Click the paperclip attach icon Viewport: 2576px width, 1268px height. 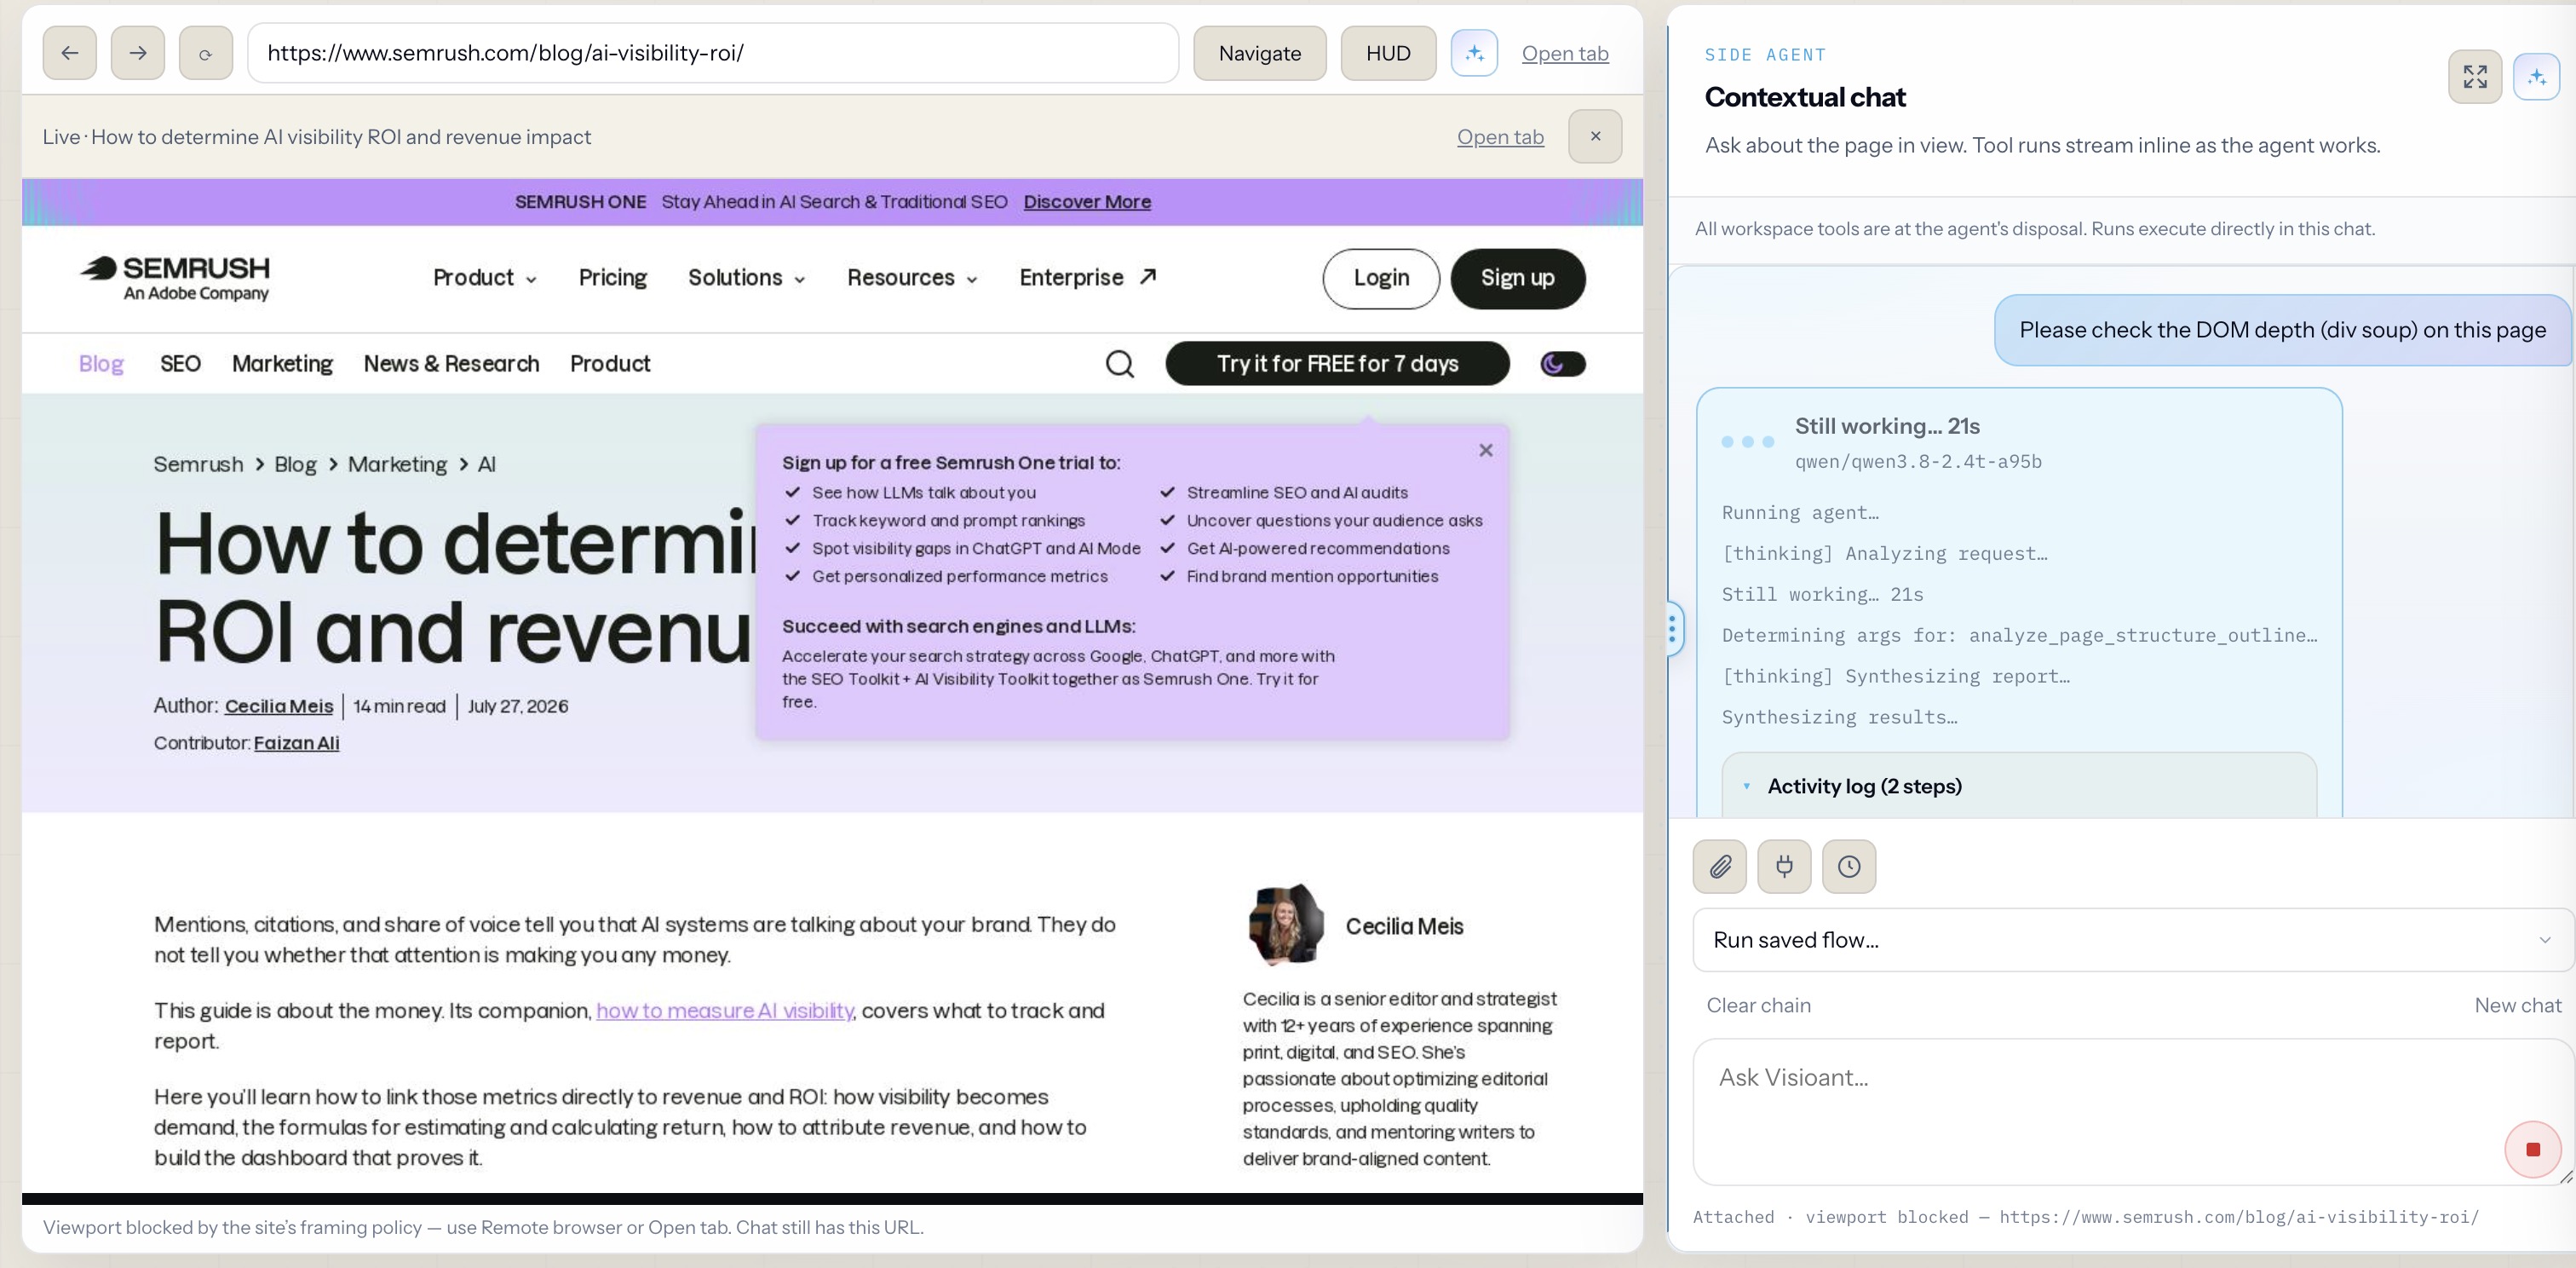pos(1719,866)
